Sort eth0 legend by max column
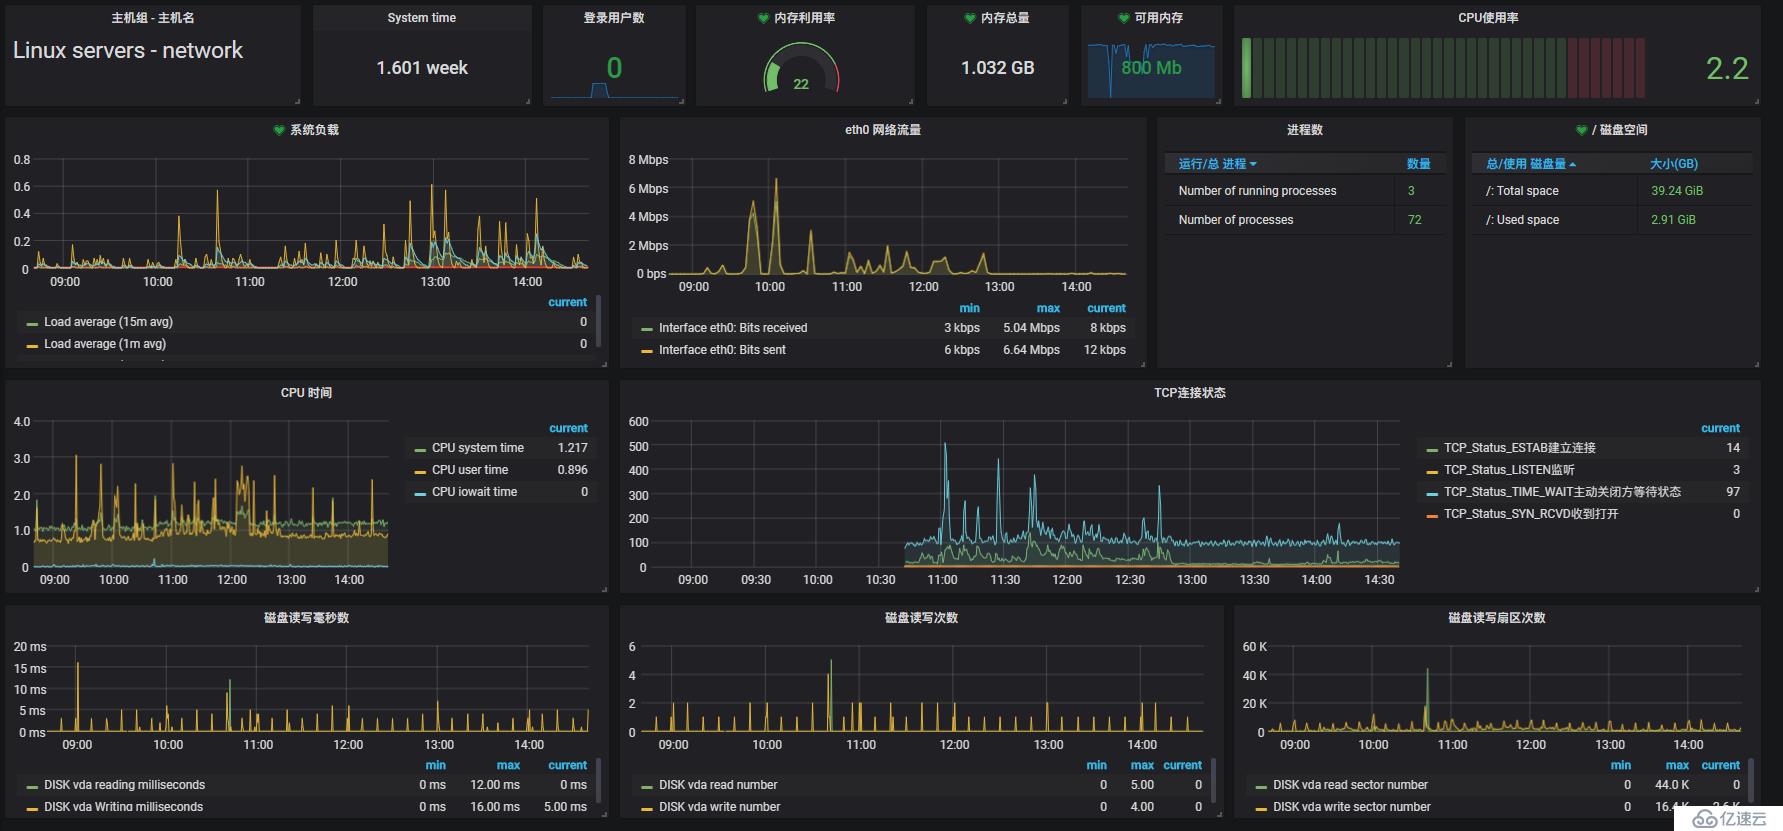The height and width of the screenshot is (831, 1783). coord(1048,308)
